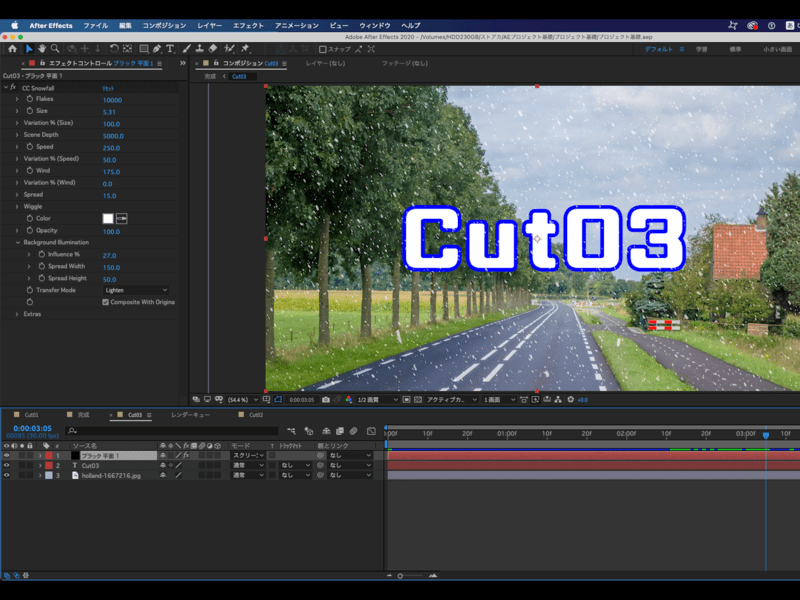Screen dimensions: 800x600
Task: Hide the holland-1667216.jpg layer
Action: tap(7, 476)
